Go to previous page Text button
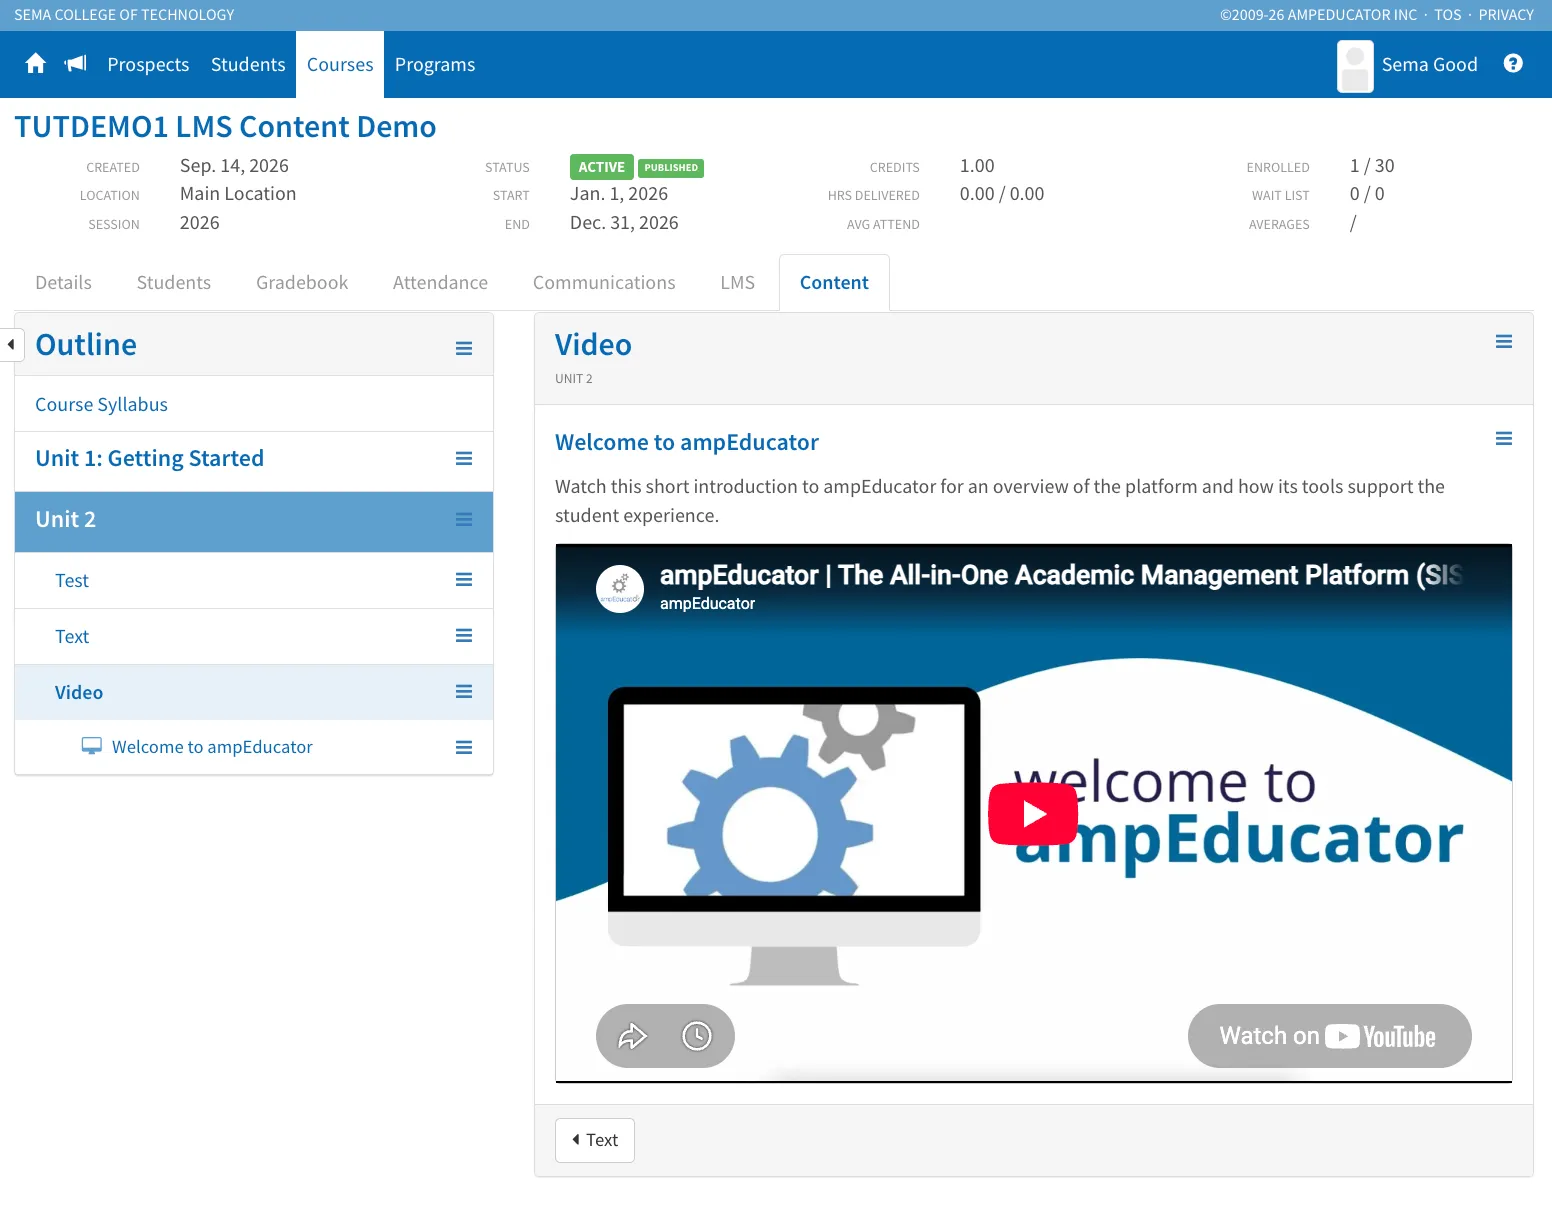Screen dimensions: 1552x1208 [595, 1140]
